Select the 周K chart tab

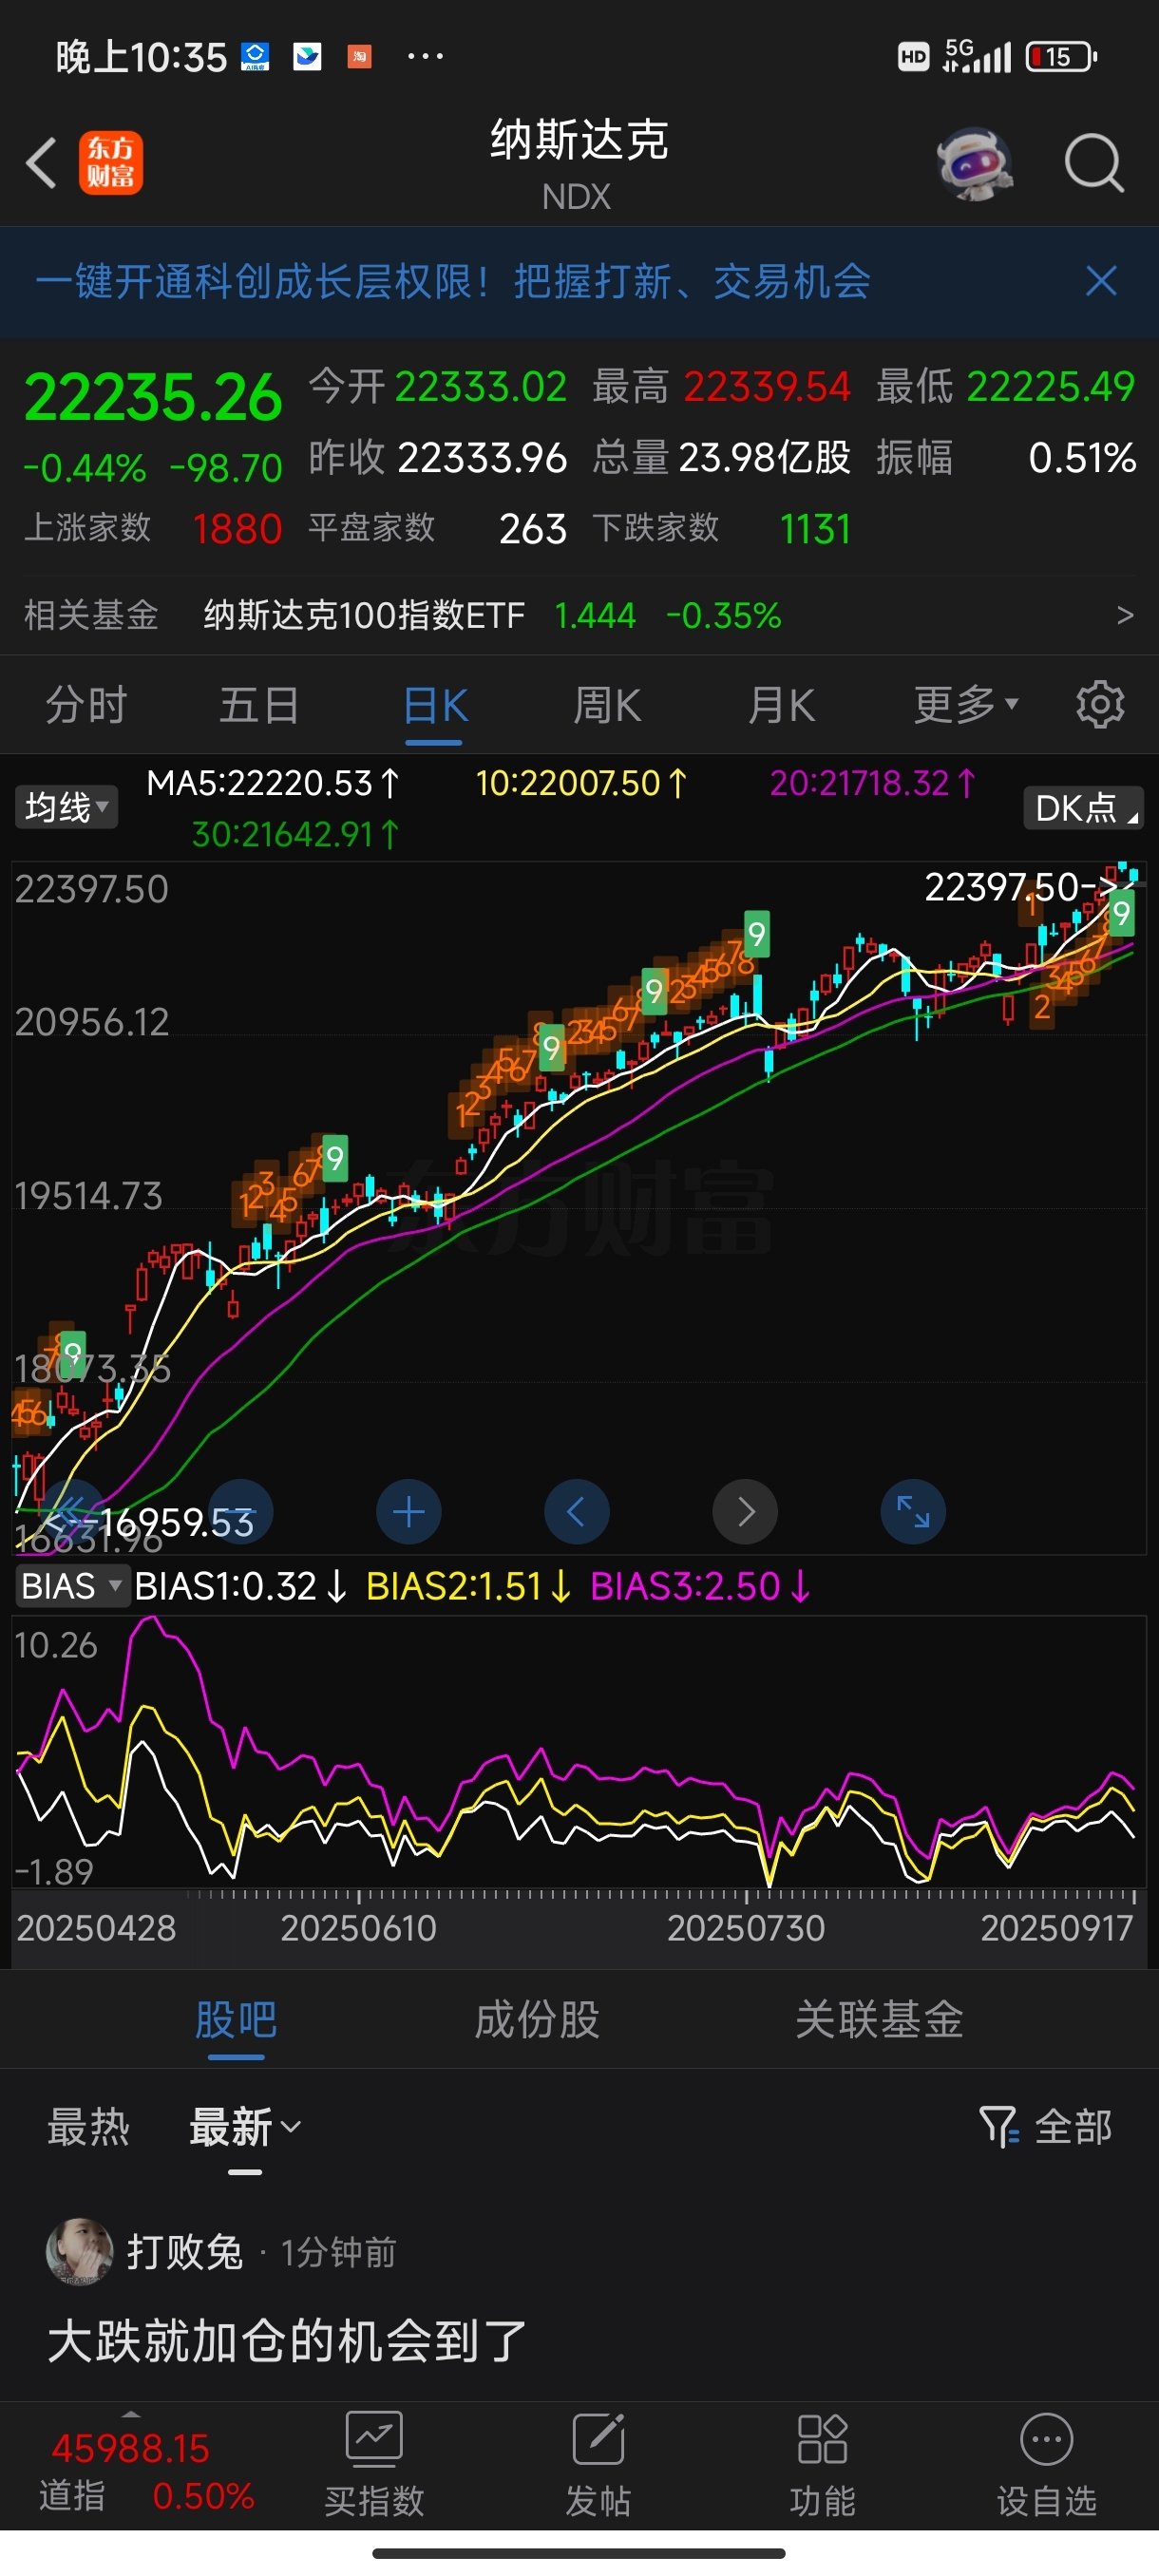pyautogui.click(x=607, y=706)
